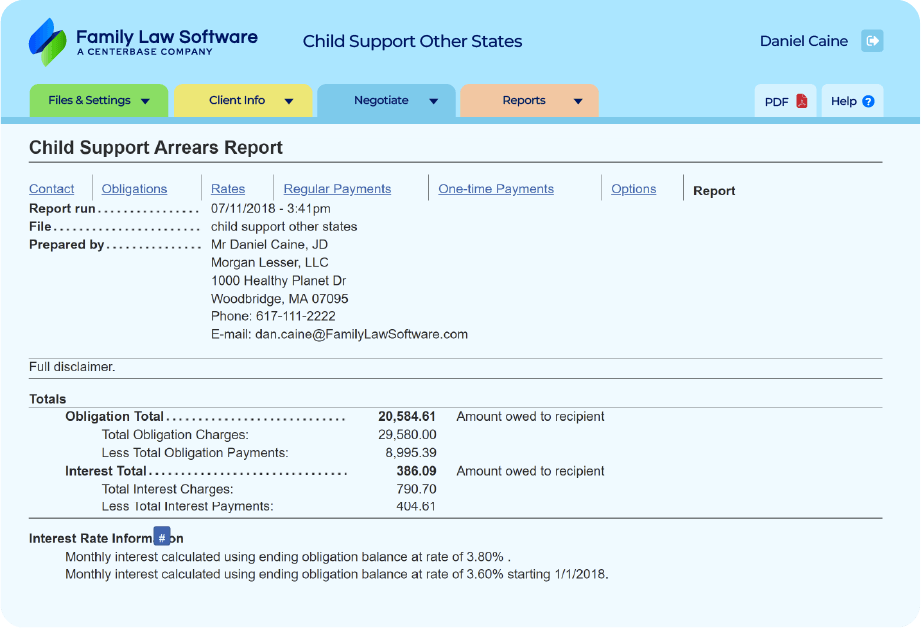Open the Rates page link
Screen dimensions: 921x628
[228, 189]
